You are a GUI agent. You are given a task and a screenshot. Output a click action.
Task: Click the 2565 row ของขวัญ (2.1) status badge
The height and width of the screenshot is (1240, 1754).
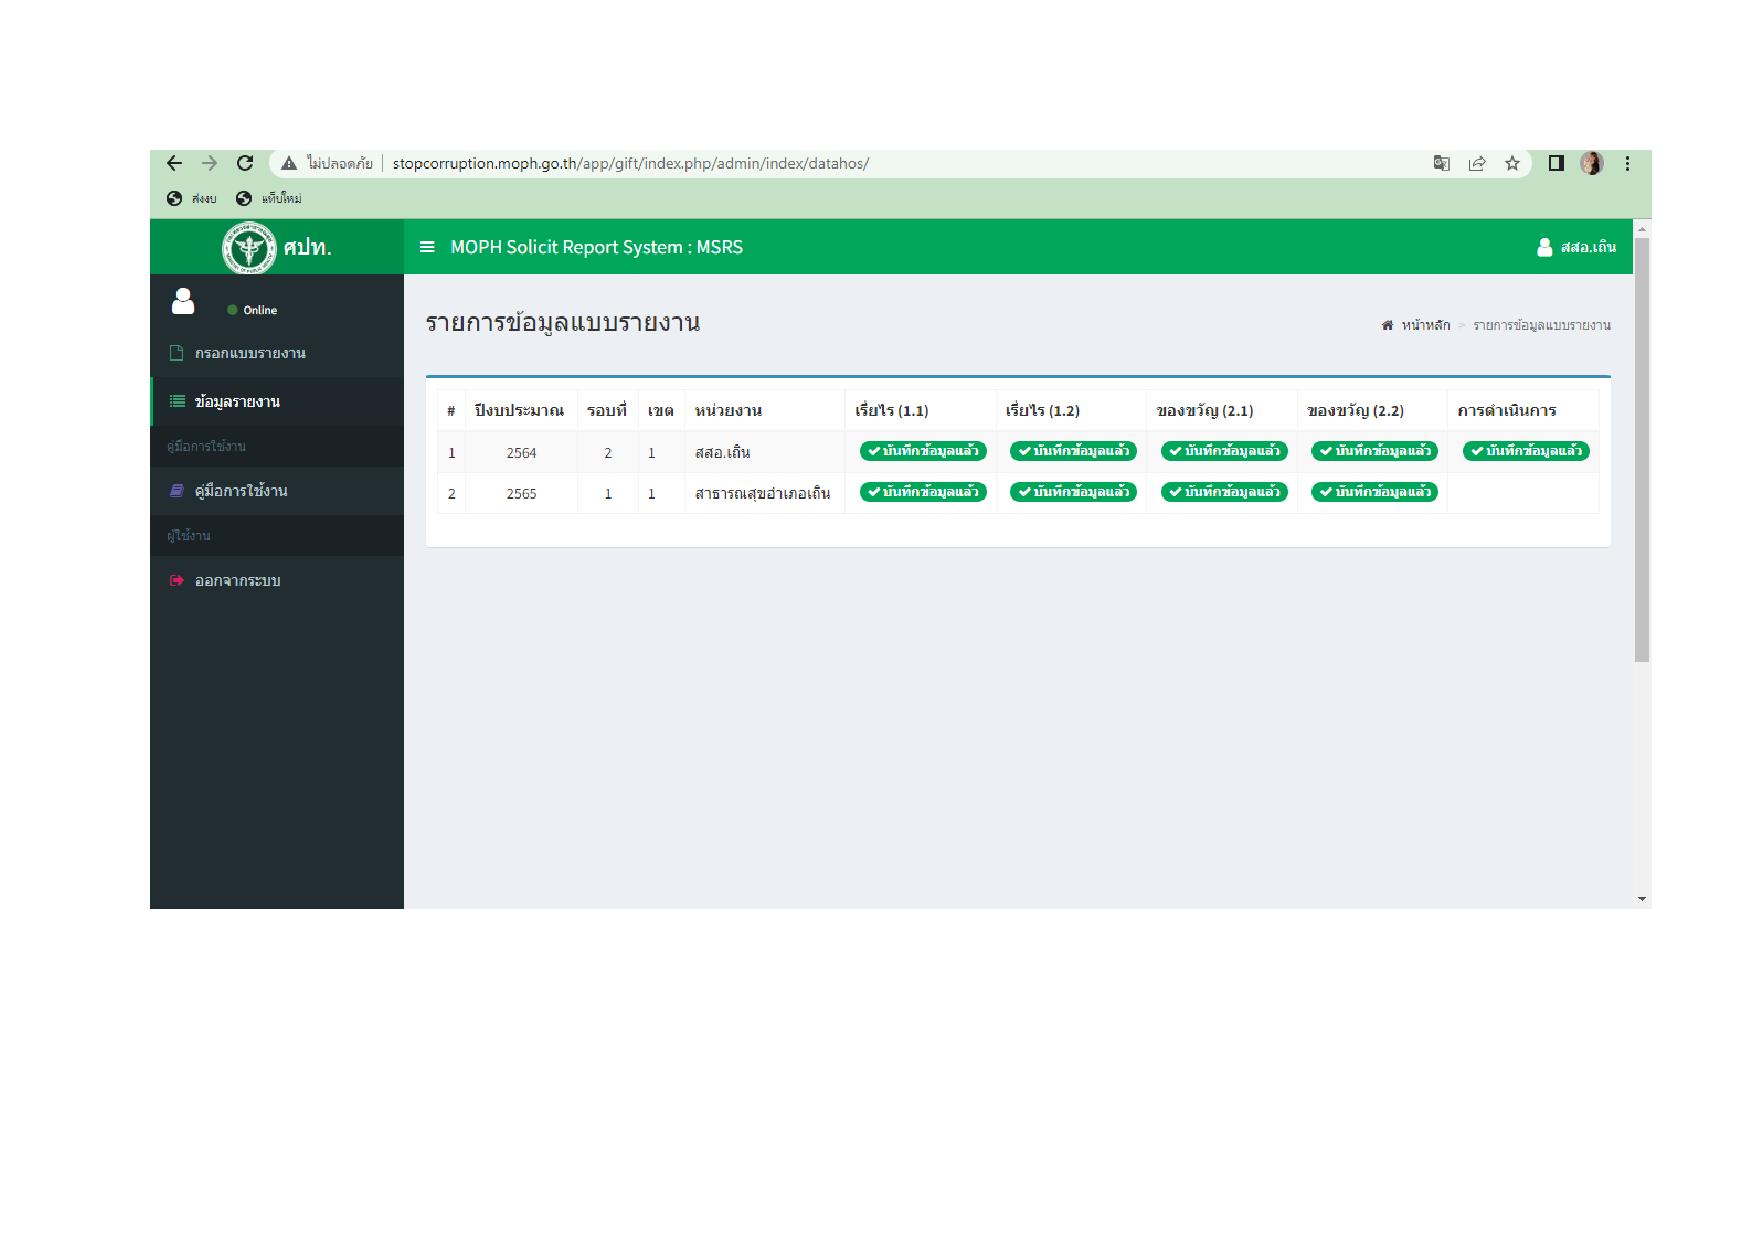(1224, 492)
